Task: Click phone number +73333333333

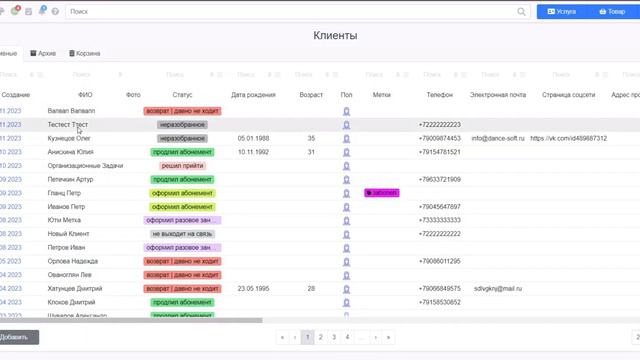Action: pos(440,220)
